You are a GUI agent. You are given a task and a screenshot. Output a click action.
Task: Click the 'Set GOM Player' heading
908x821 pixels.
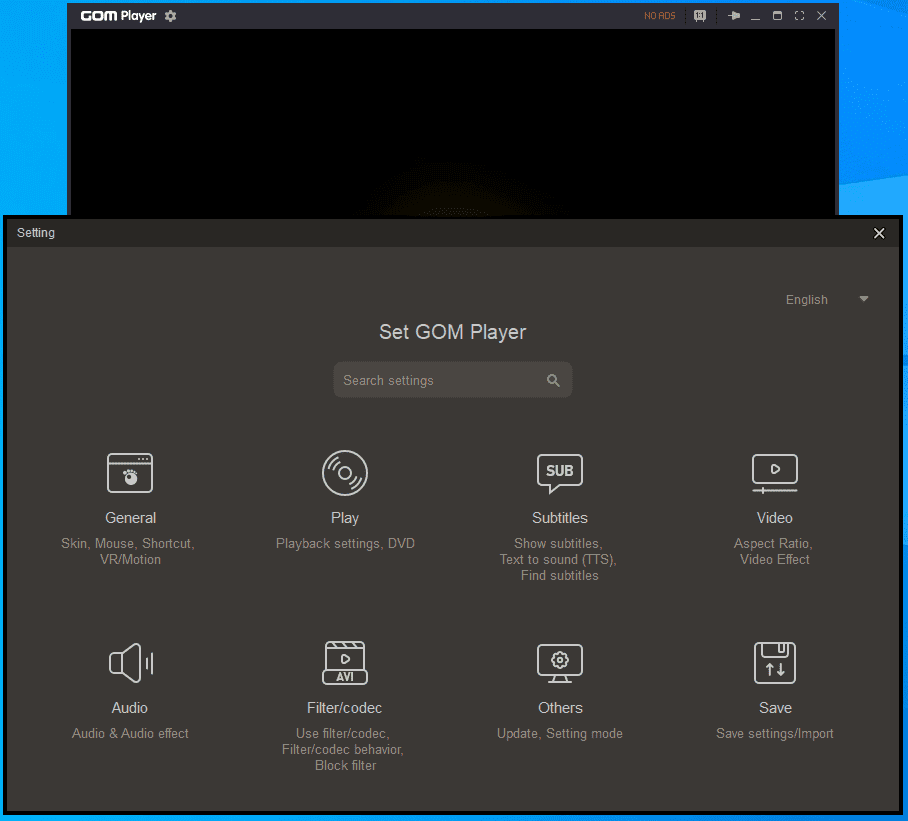pyautogui.click(x=452, y=332)
